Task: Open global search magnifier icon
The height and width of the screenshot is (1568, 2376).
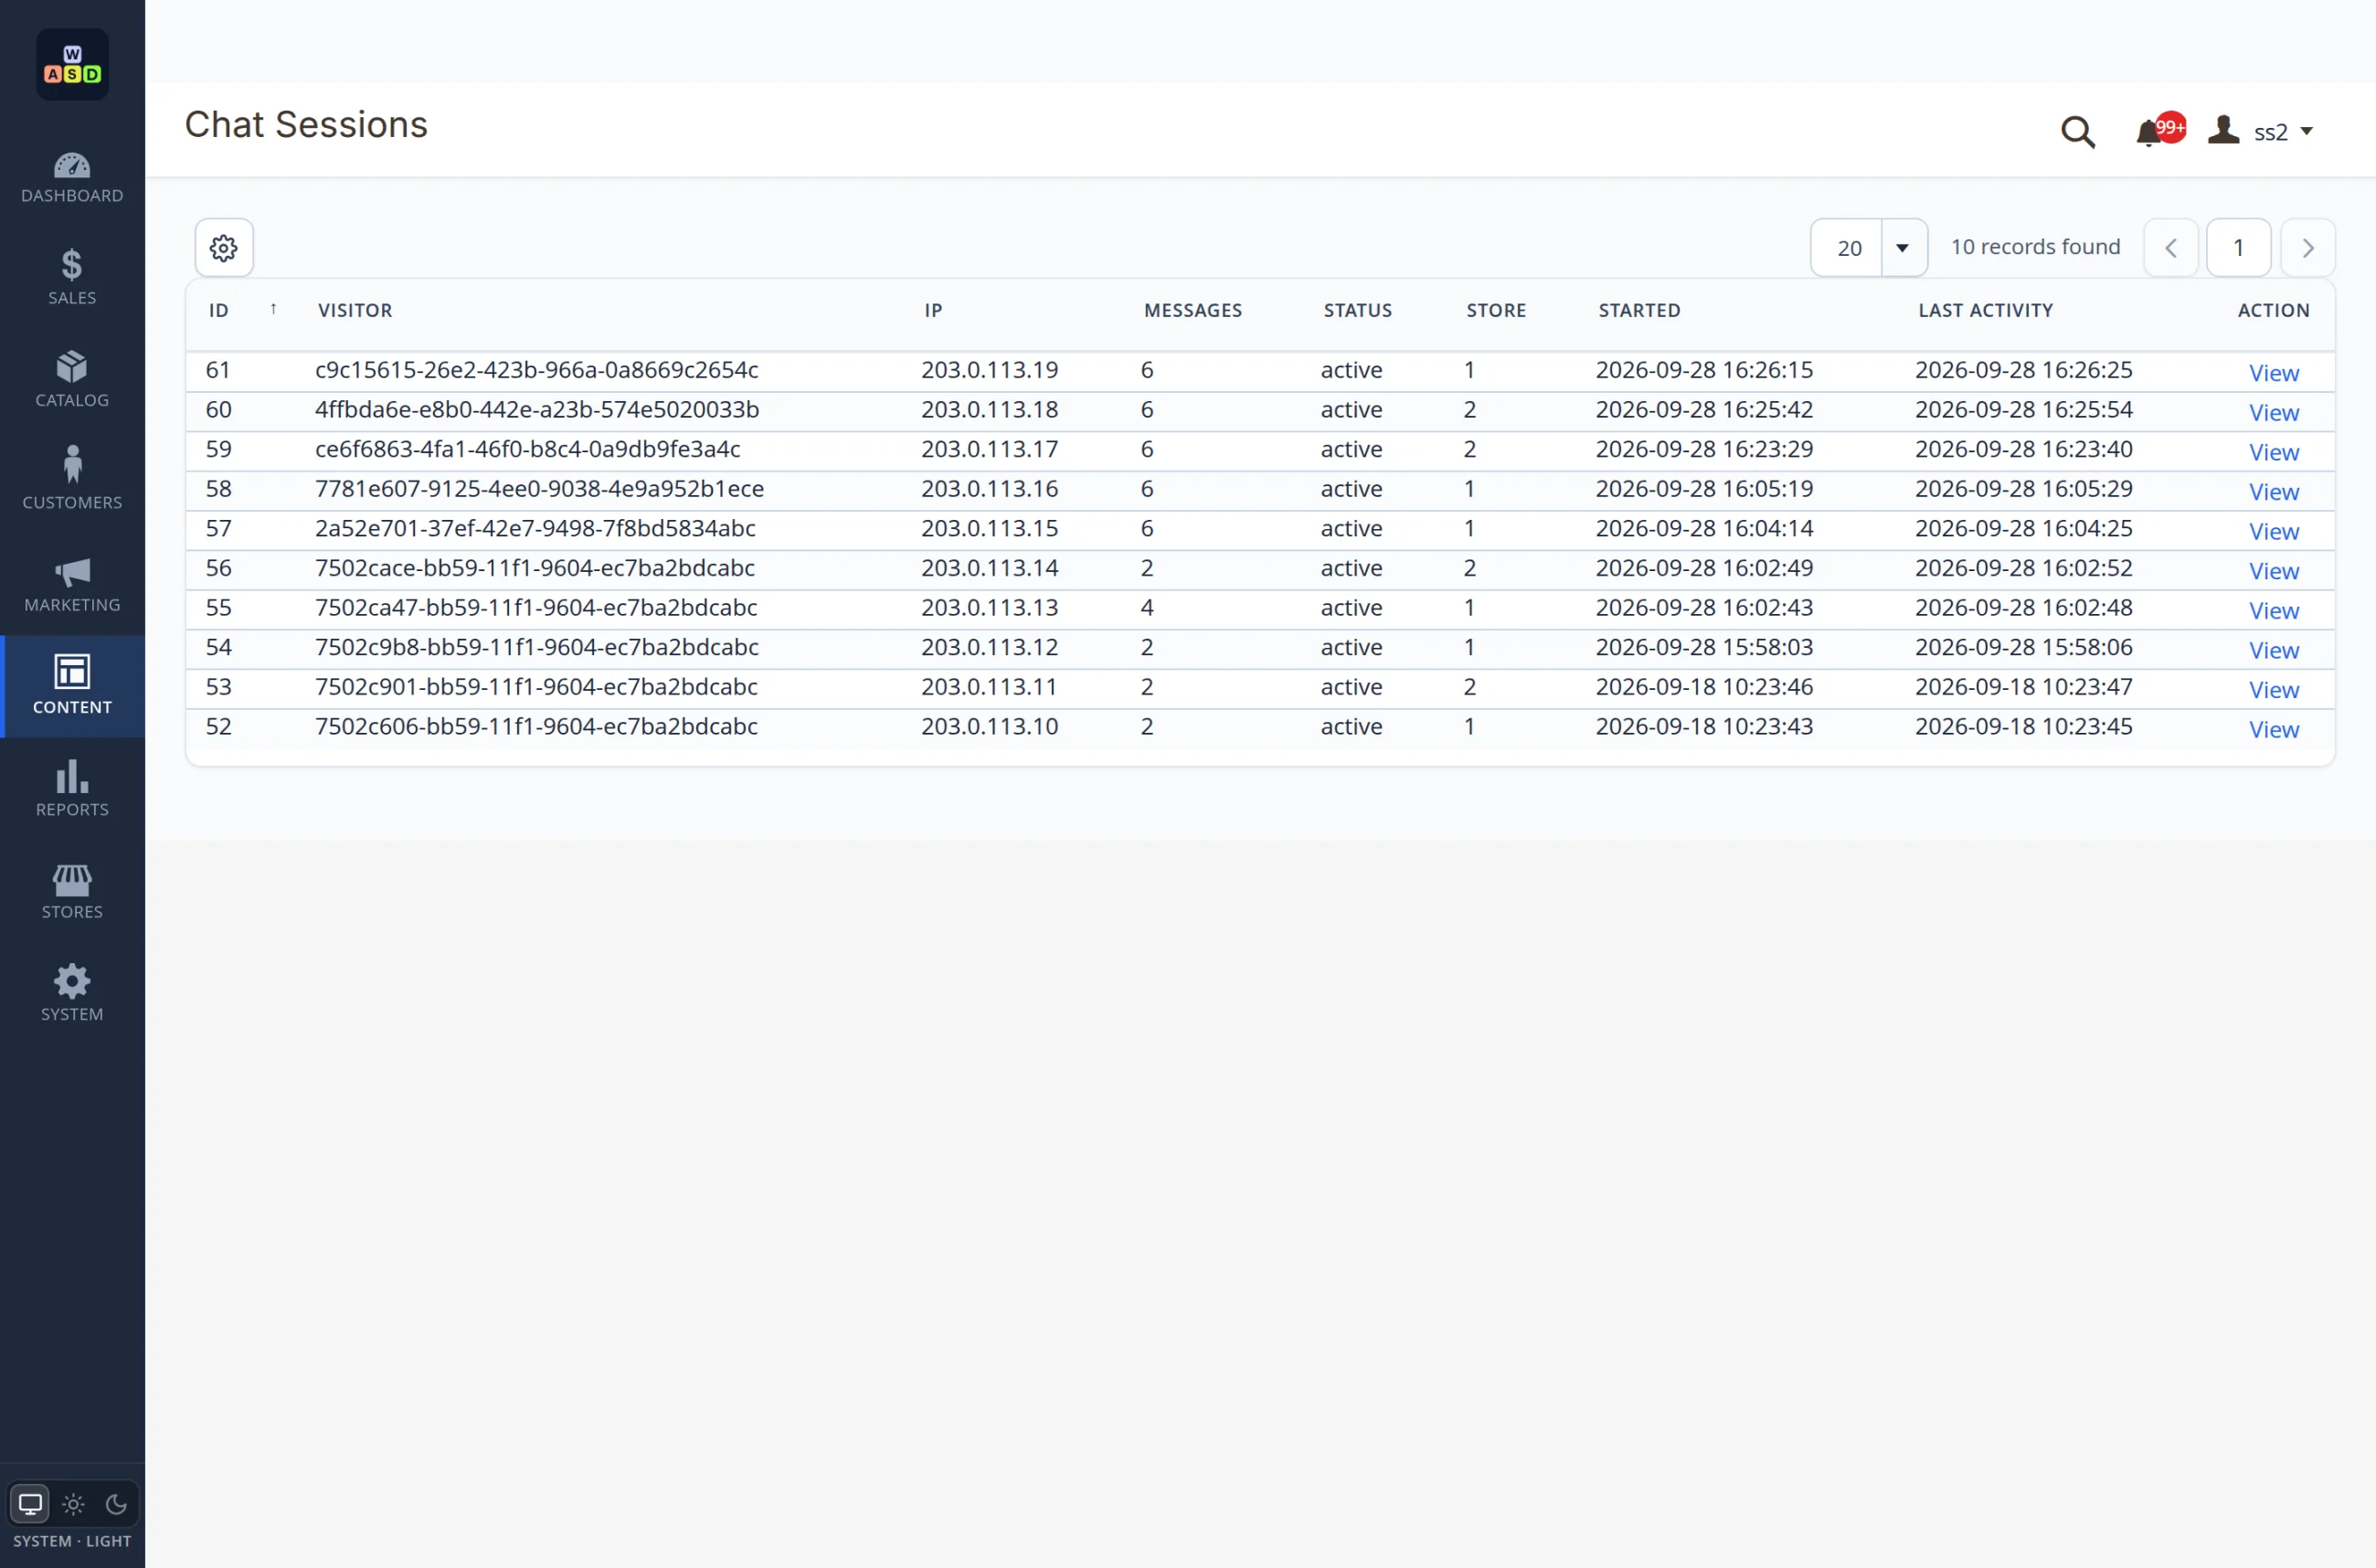Action: click(x=2078, y=132)
